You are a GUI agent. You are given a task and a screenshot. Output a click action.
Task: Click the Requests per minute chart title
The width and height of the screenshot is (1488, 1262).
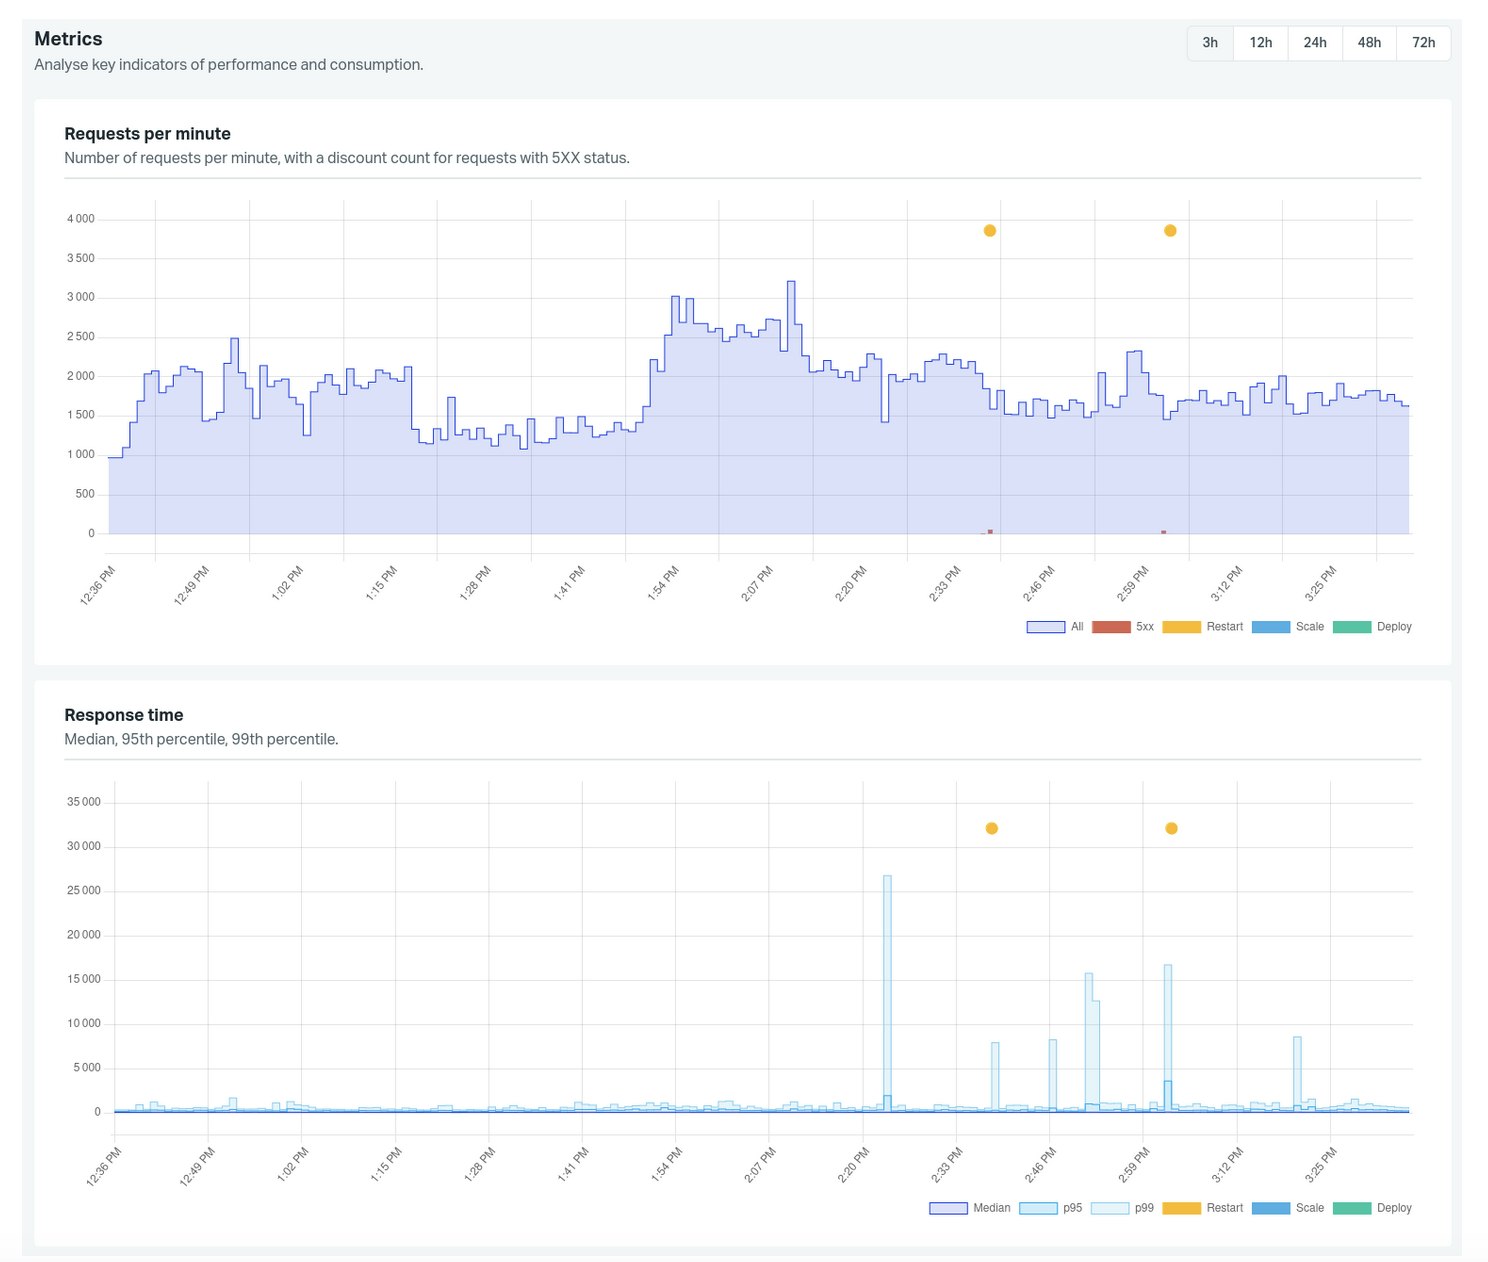click(147, 133)
